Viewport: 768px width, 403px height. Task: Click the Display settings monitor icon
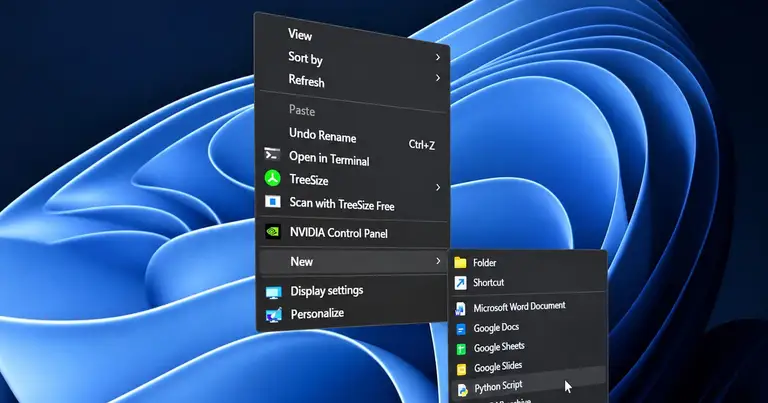tap(274, 293)
